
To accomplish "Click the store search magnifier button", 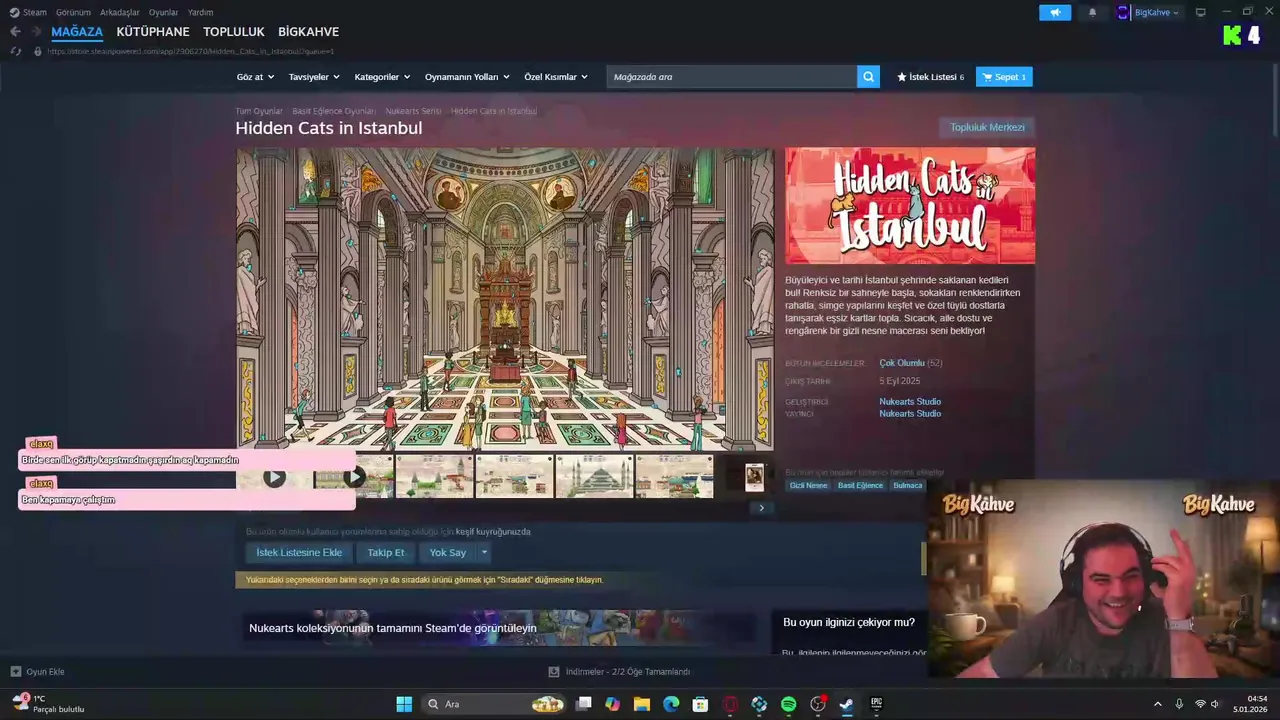I will click(869, 77).
